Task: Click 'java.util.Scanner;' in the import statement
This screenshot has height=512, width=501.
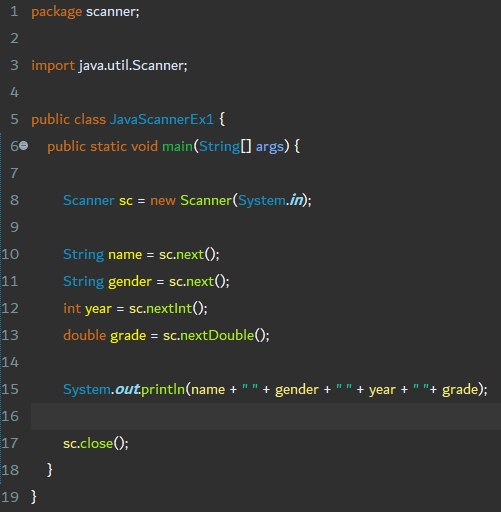Action: (133, 65)
